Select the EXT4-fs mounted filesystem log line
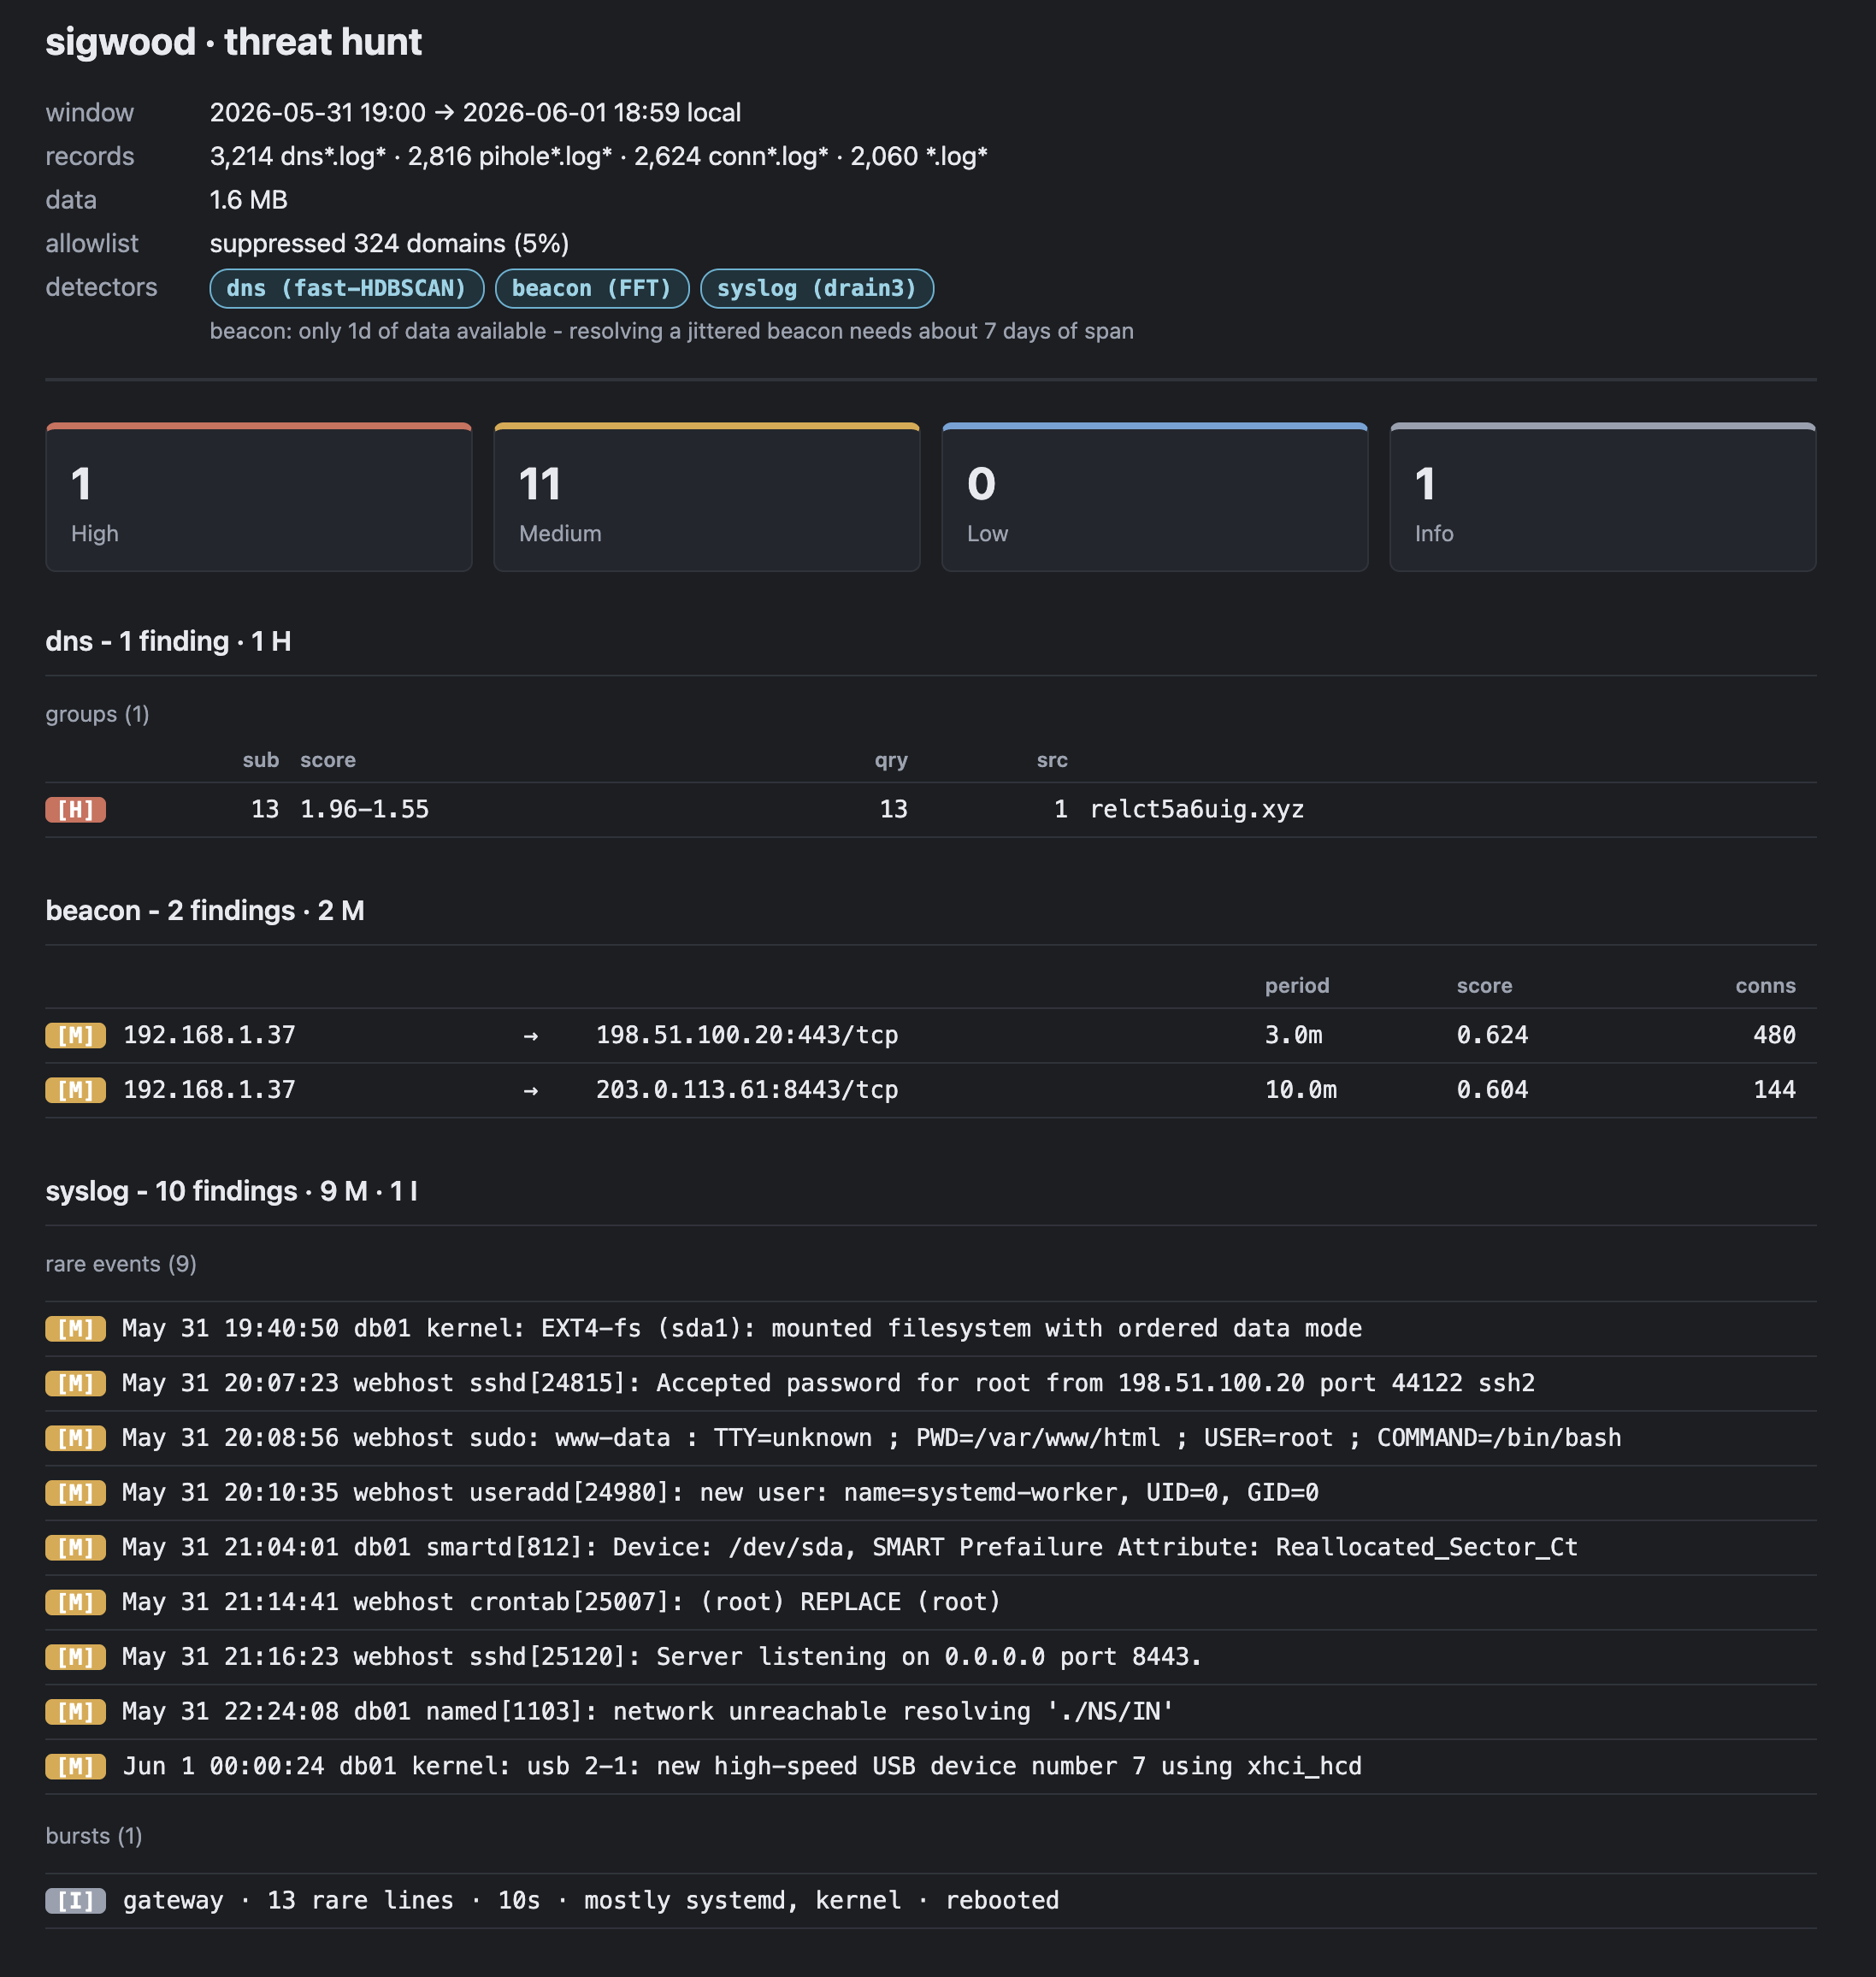This screenshot has width=1876, height=1977. tap(742, 1329)
